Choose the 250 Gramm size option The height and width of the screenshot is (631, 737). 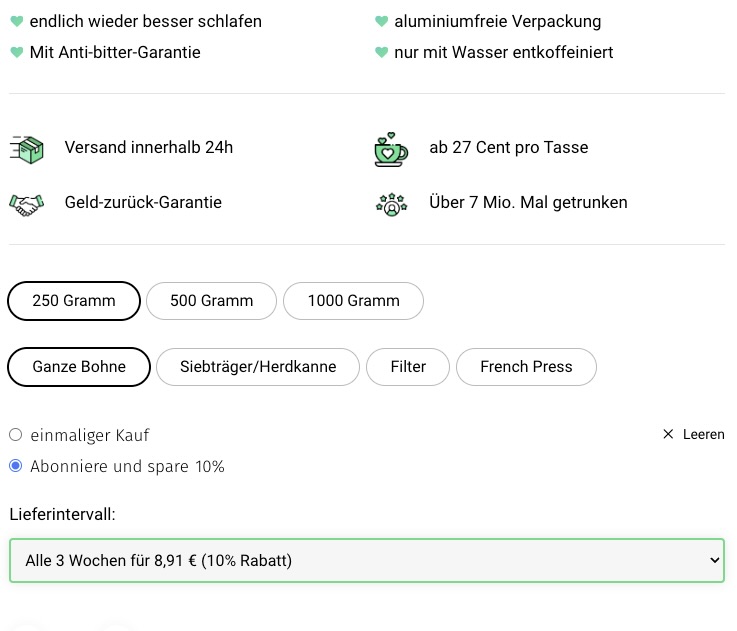click(x=74, y=301)
